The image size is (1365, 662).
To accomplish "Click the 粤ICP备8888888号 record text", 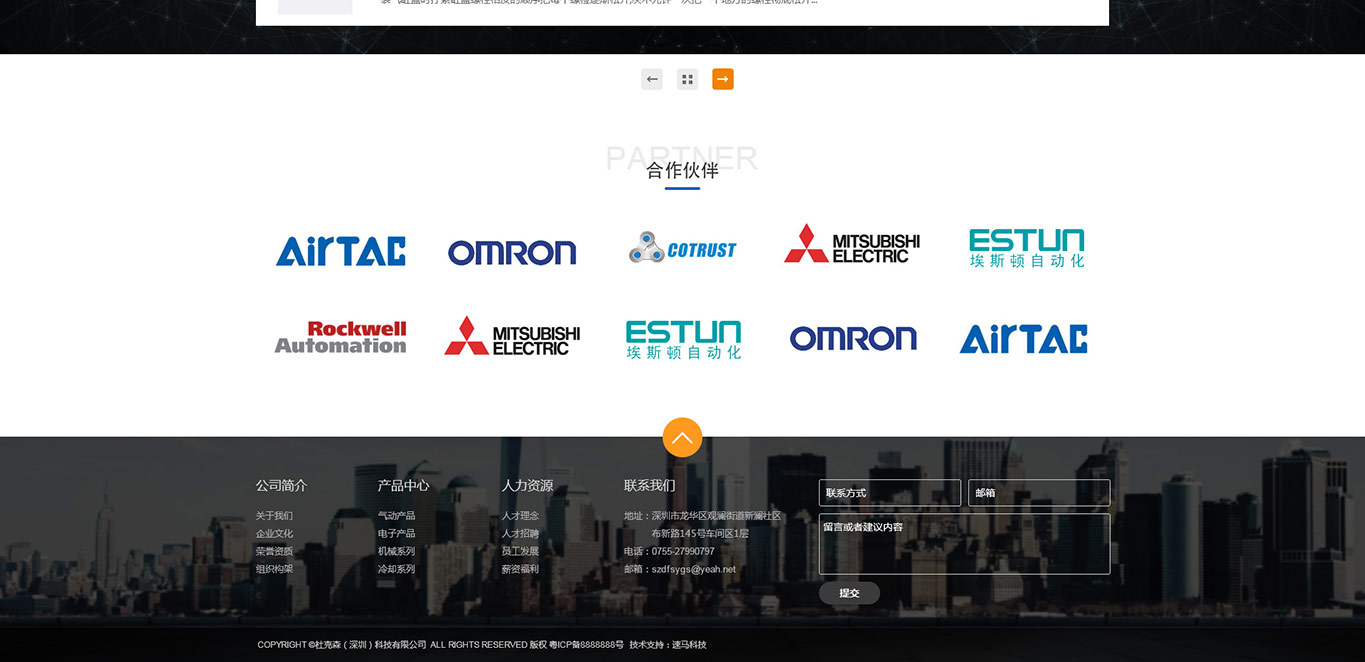I will pos(586,645).
